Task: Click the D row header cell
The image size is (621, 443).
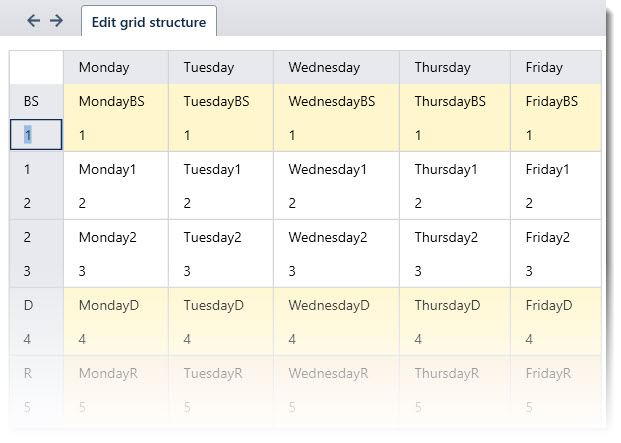Action: (29, 305)
